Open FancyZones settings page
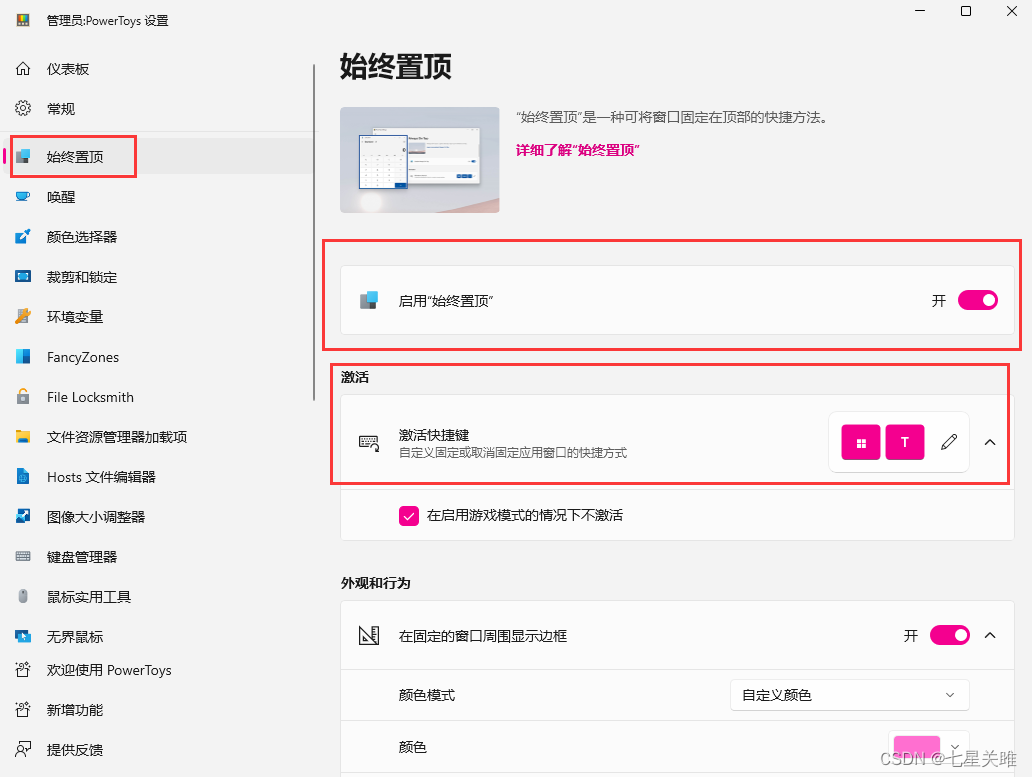The height and width of the screenshot is (777, 1032). point(83,357)
